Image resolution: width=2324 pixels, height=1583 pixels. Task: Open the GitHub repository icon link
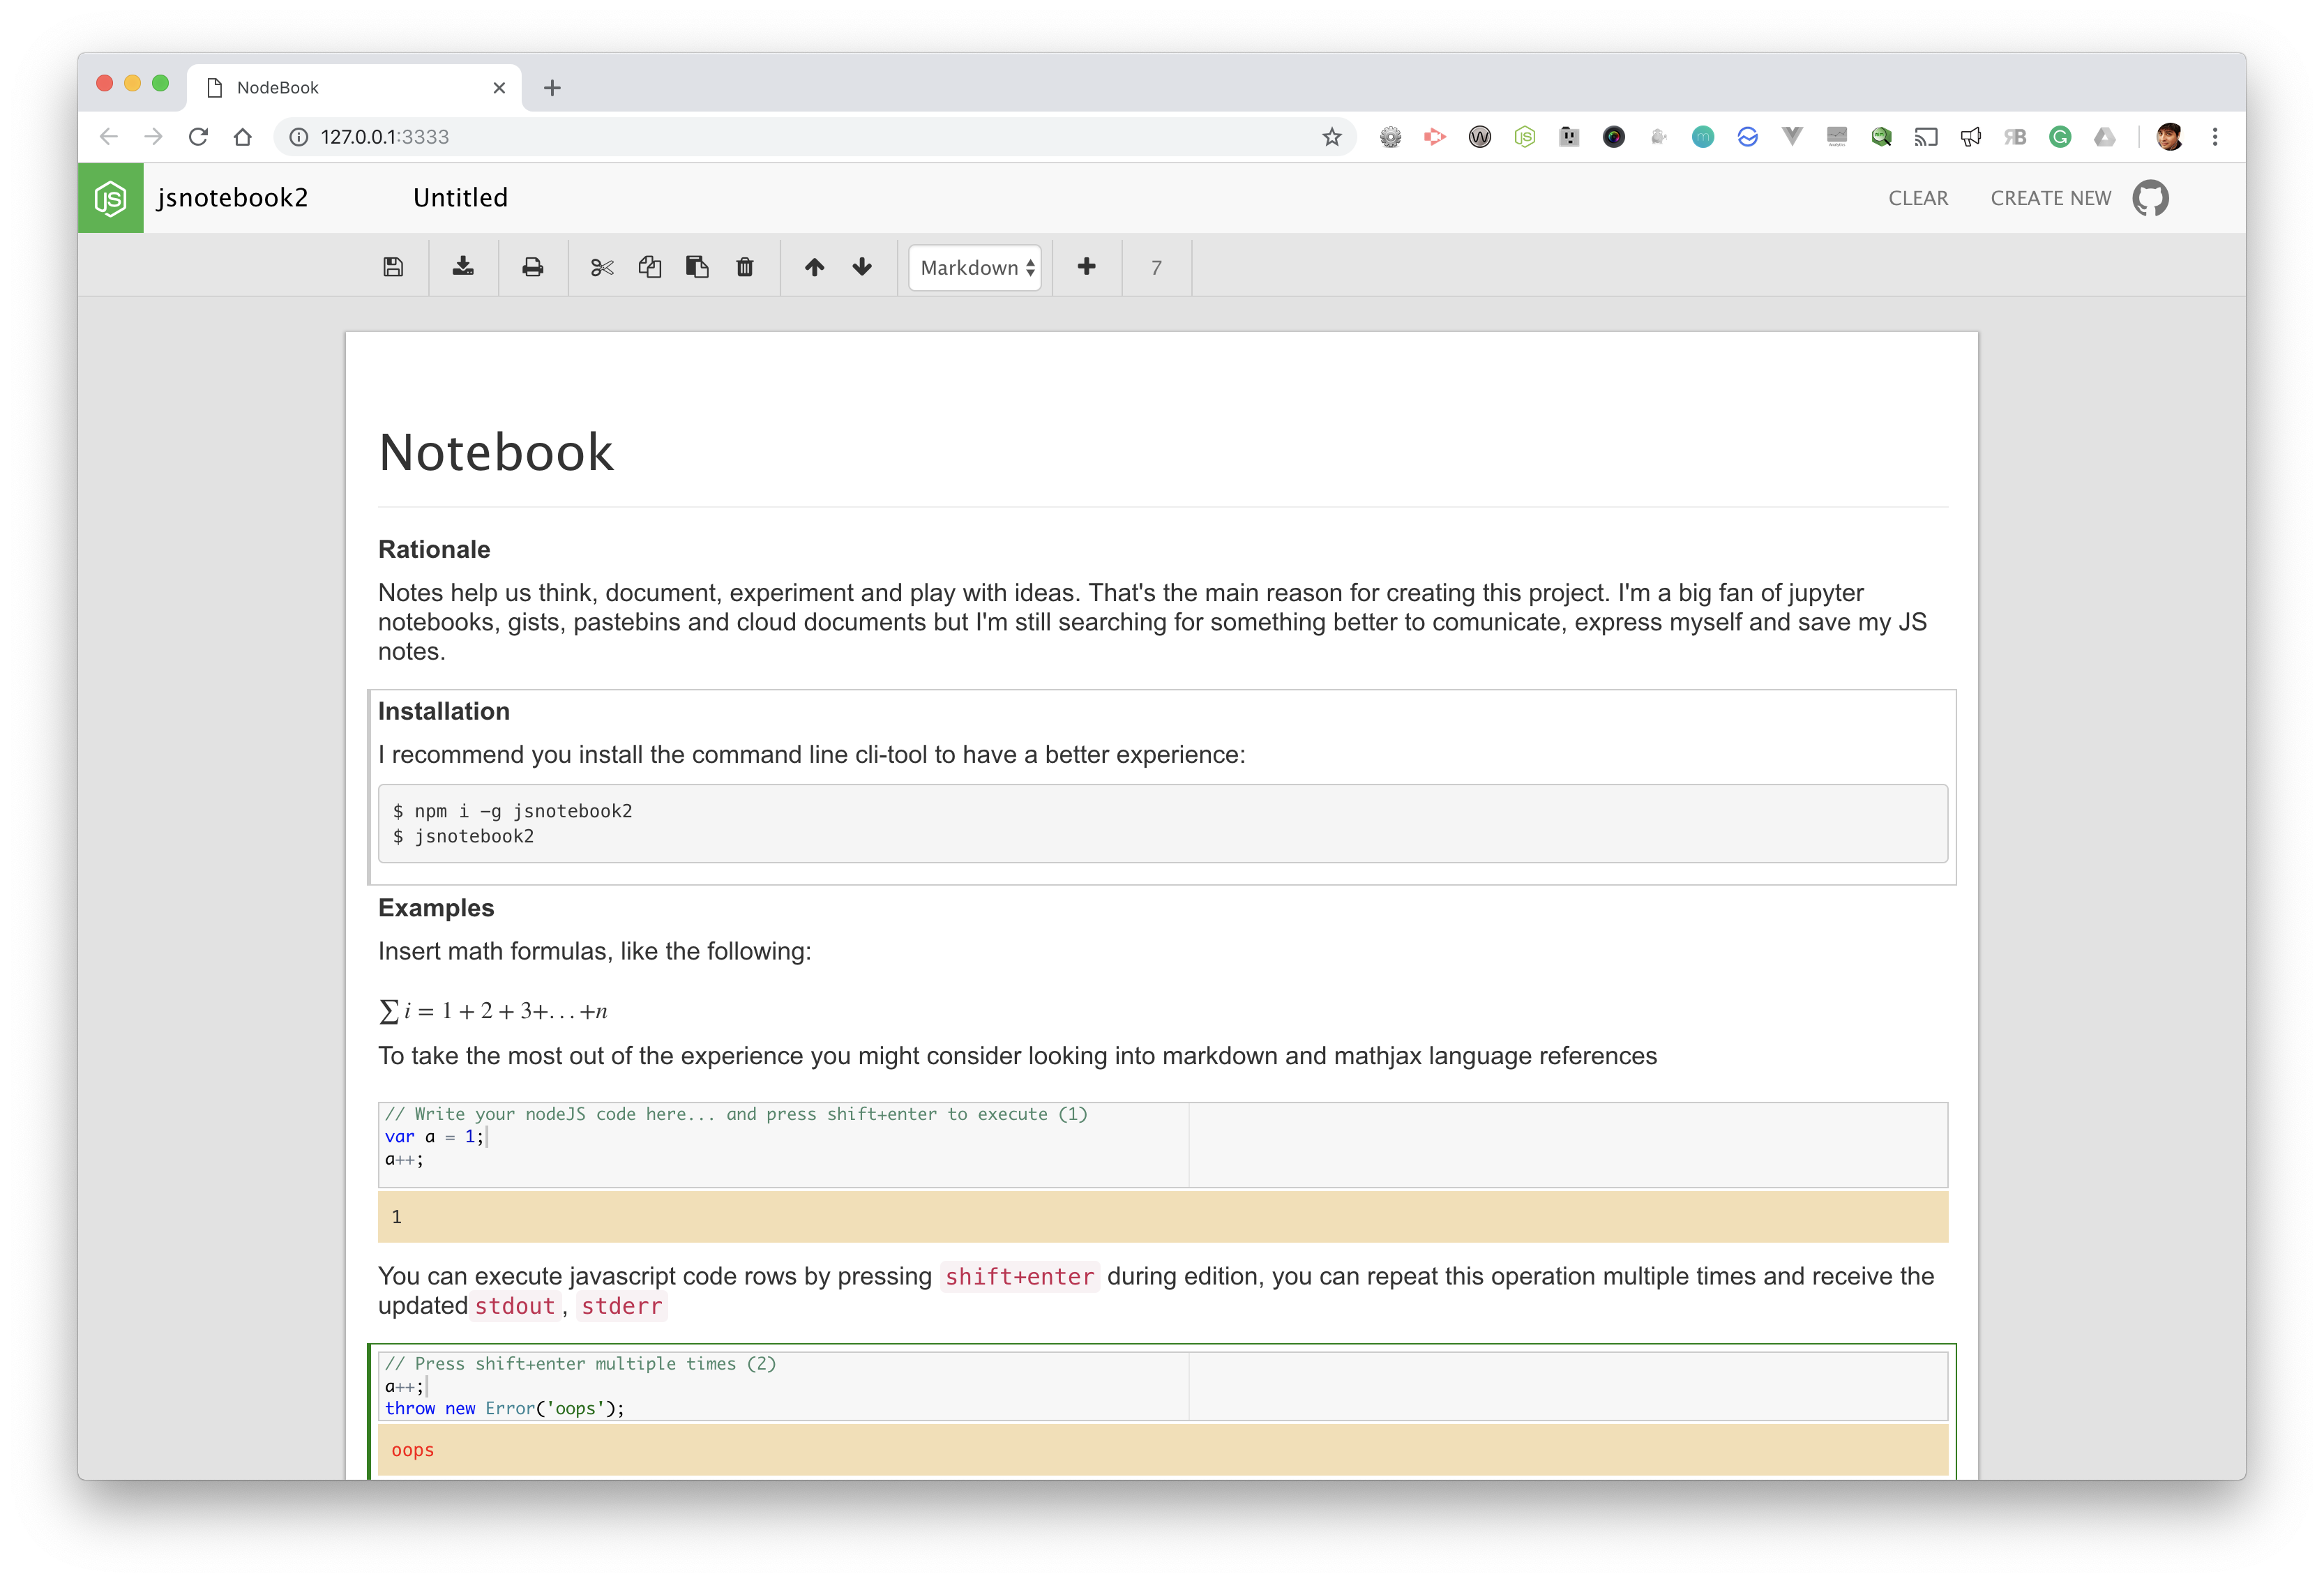pos(2150,198)
